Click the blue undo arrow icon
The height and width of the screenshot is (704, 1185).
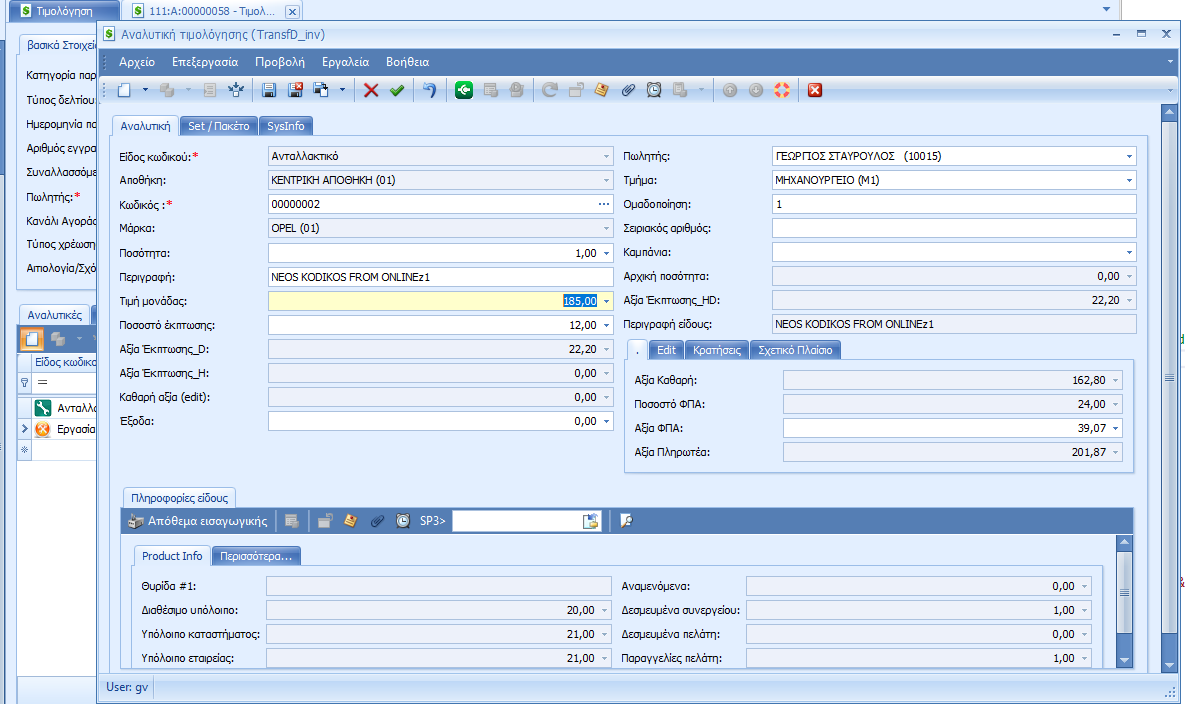pos(429,90)
